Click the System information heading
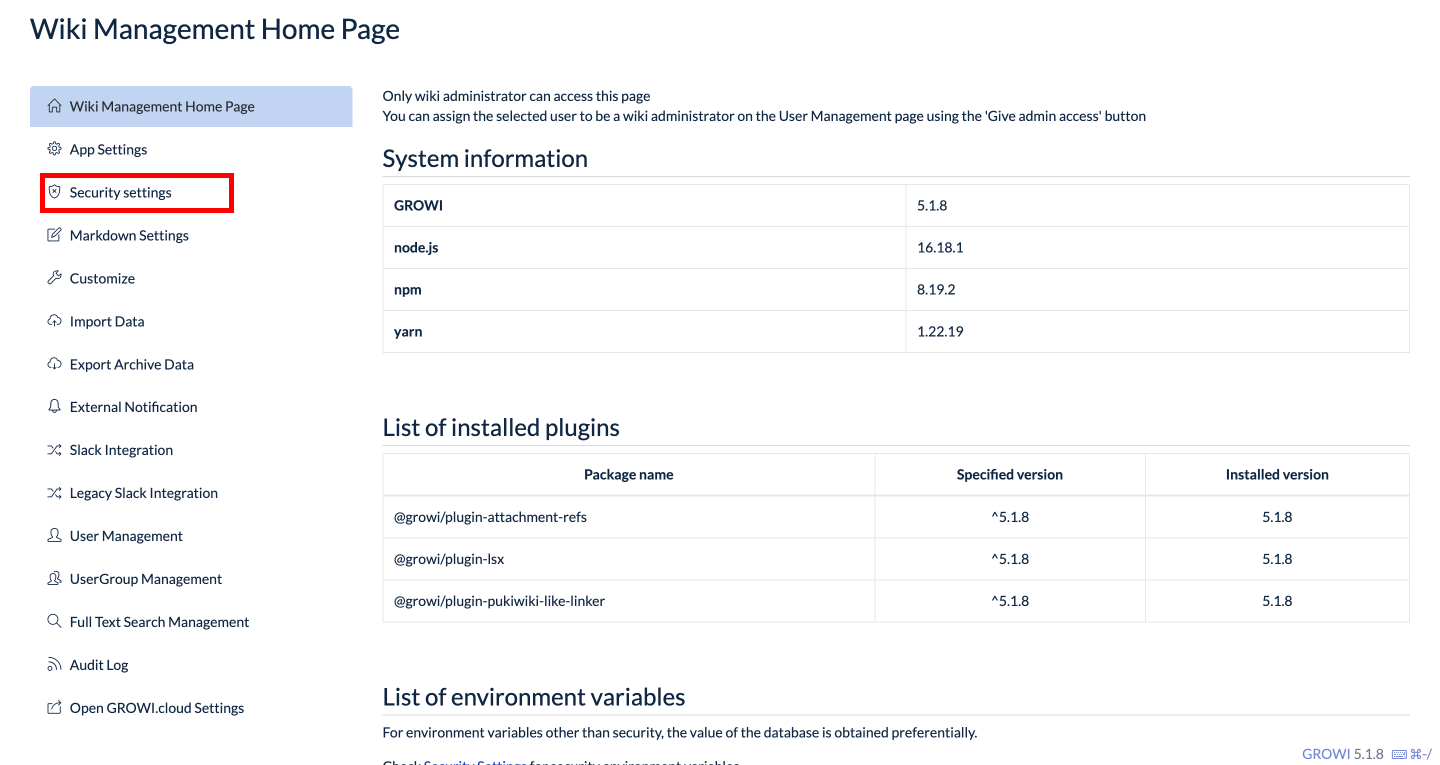 (485, 159)
